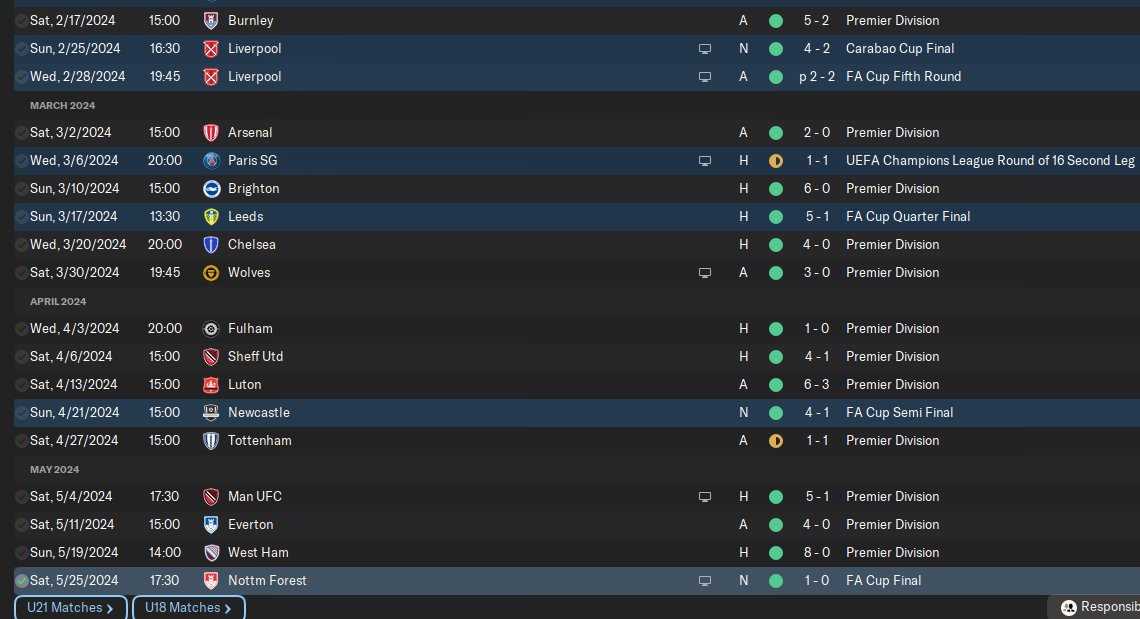Toggle the checkmark beside the 3/2/2024 Arsenal match
The image size is (1140, 619).
click(21, 132)
